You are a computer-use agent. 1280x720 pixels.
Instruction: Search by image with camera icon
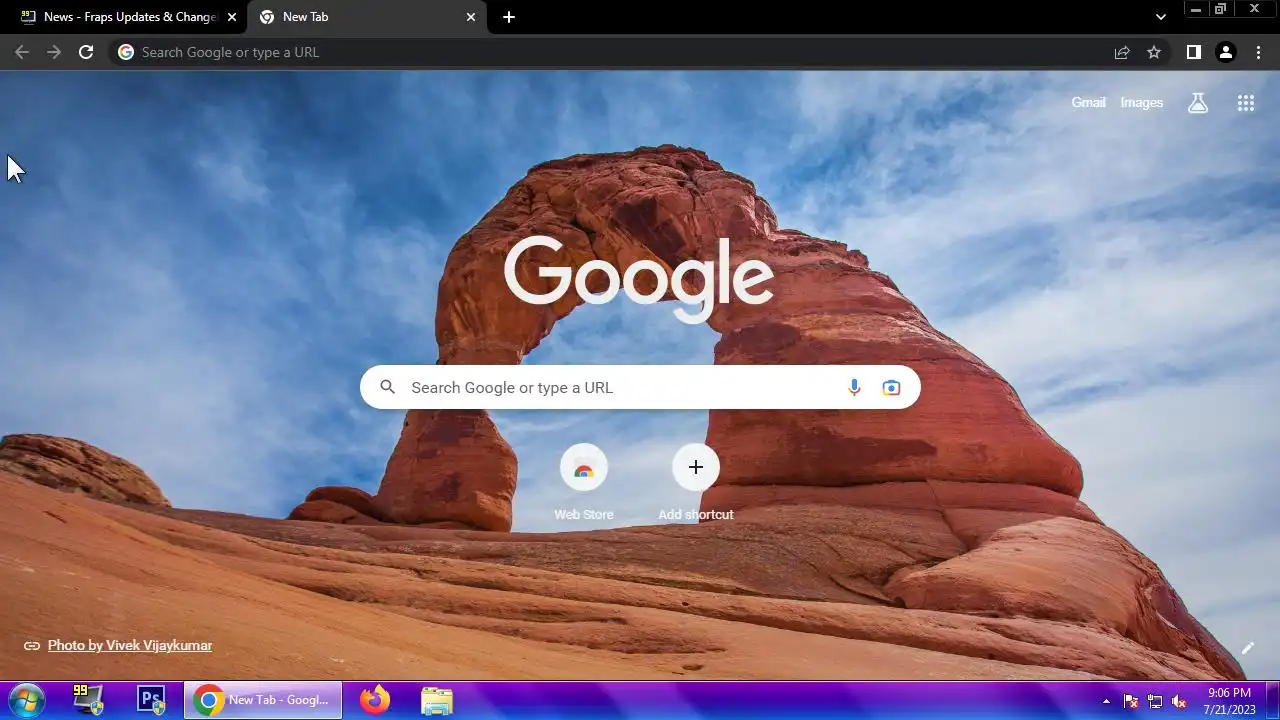pos(891,388)
